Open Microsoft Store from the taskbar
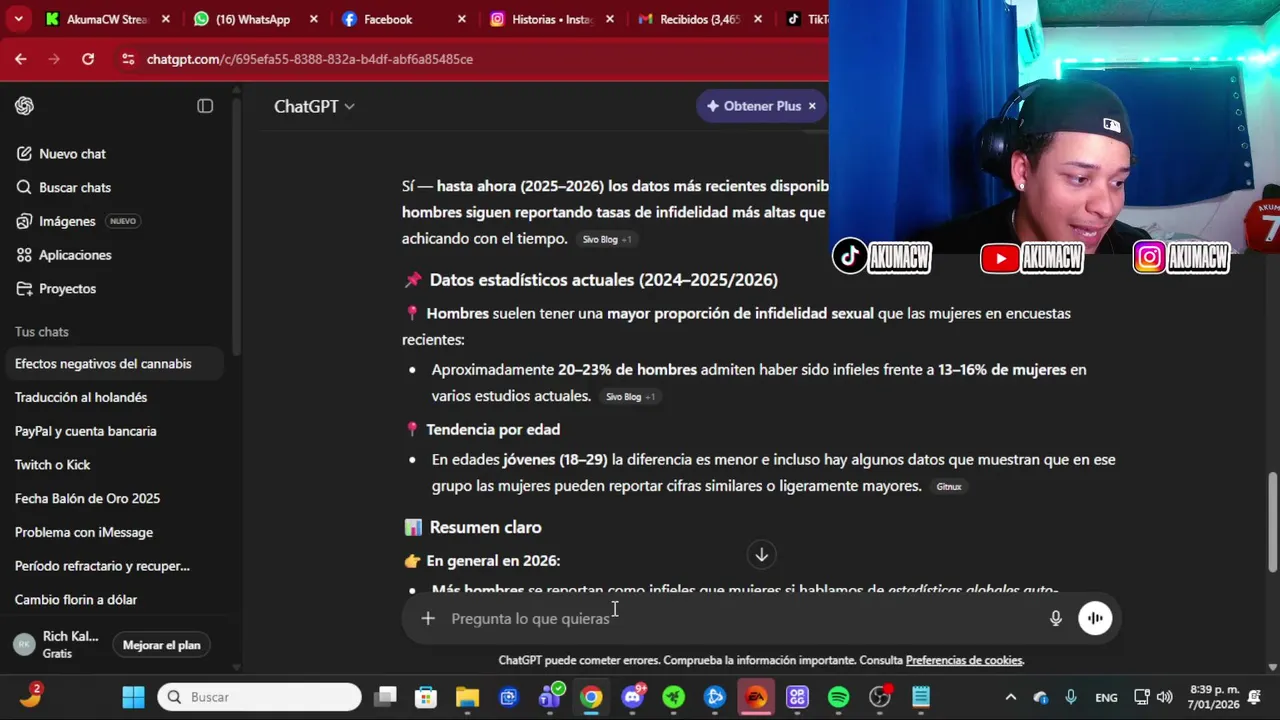The image size is (1280, 720). pyautogui.click(x=426, y=697)
